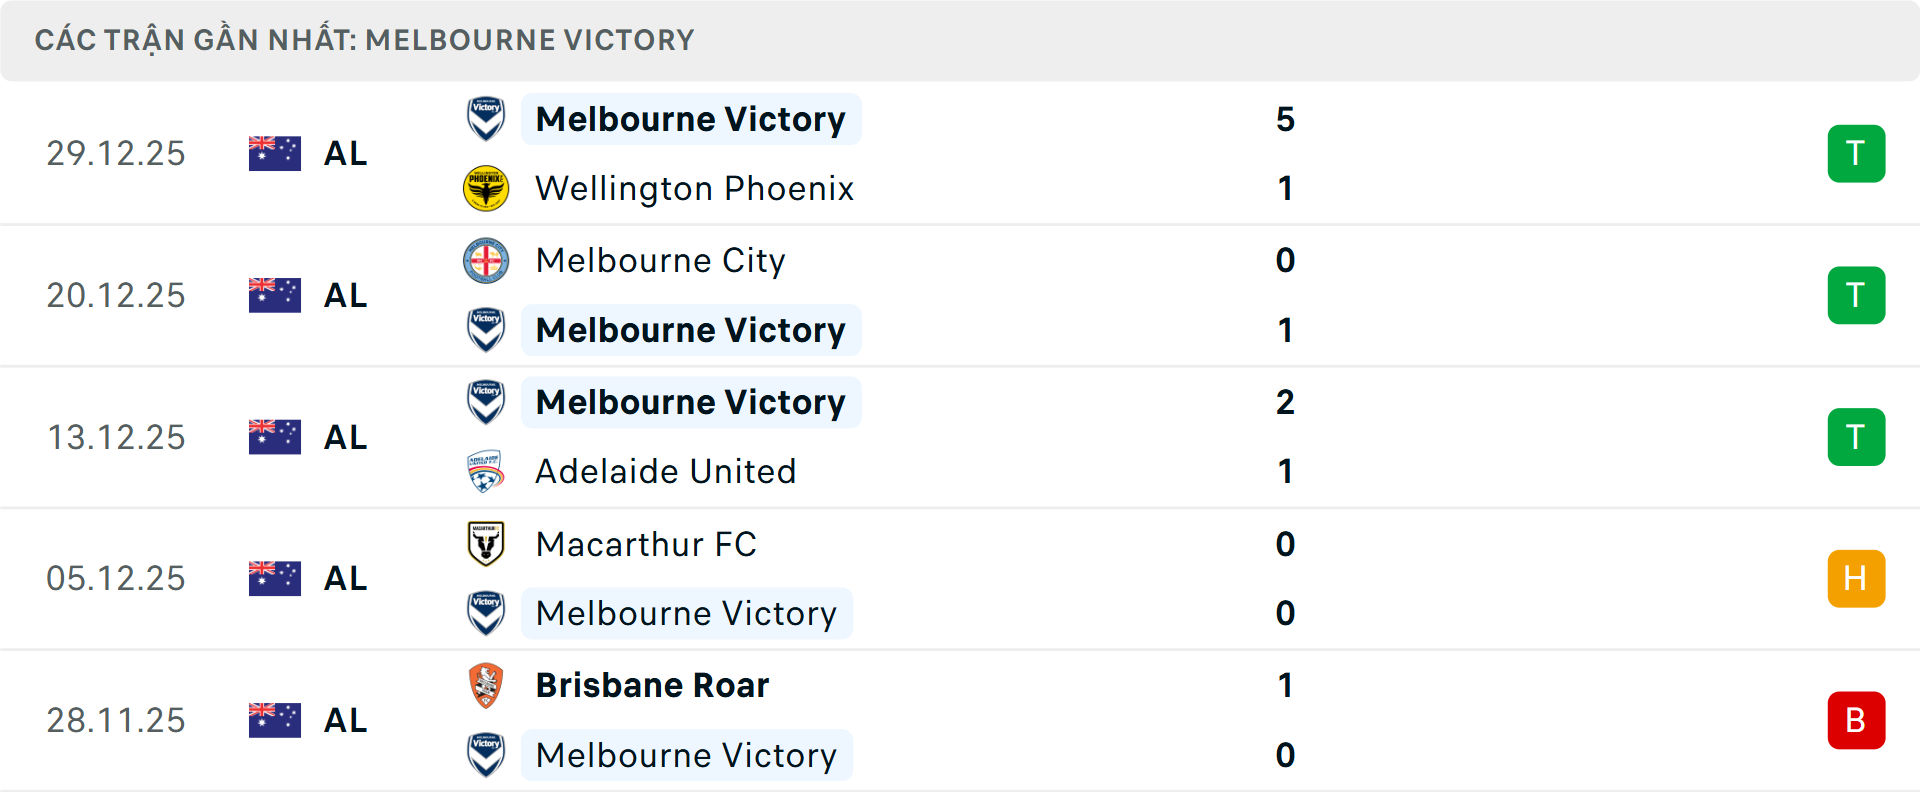Click the score 2 in the Adelaide match
The width and height of the screenshot is (1920, 792).
1286,402
